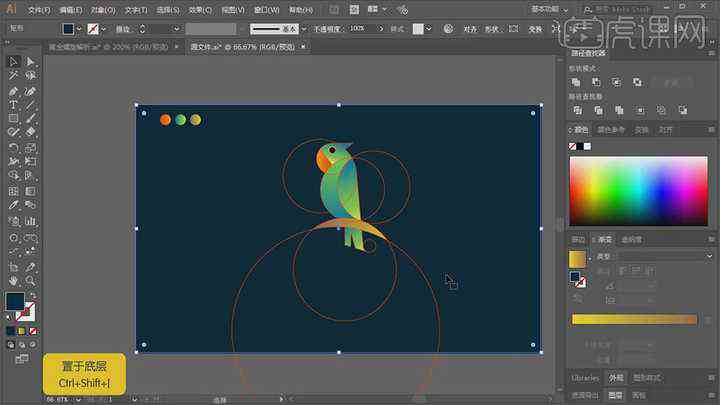Click the Intersect shape mode icon
This screenshot has width=720, height=405.
point(616,82)
